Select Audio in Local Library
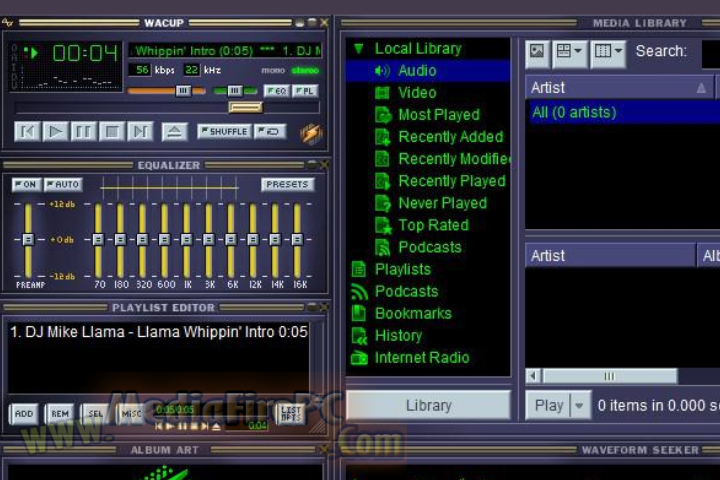This screenshot has height=480, width=720. coord(428,71)
